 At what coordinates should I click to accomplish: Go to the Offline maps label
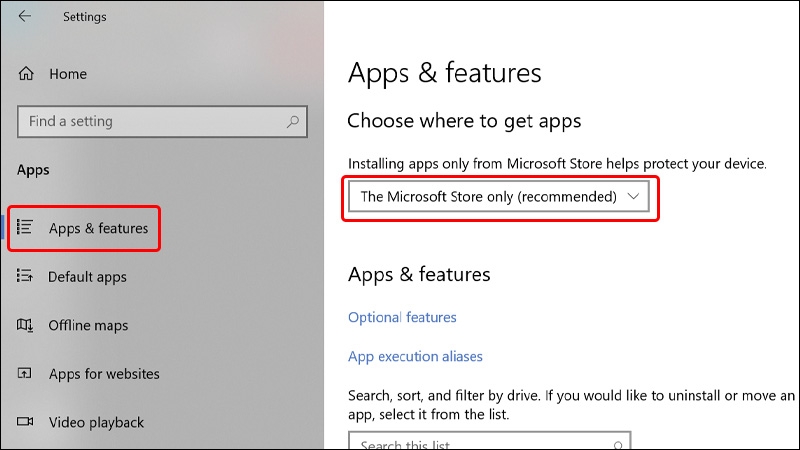88,325
